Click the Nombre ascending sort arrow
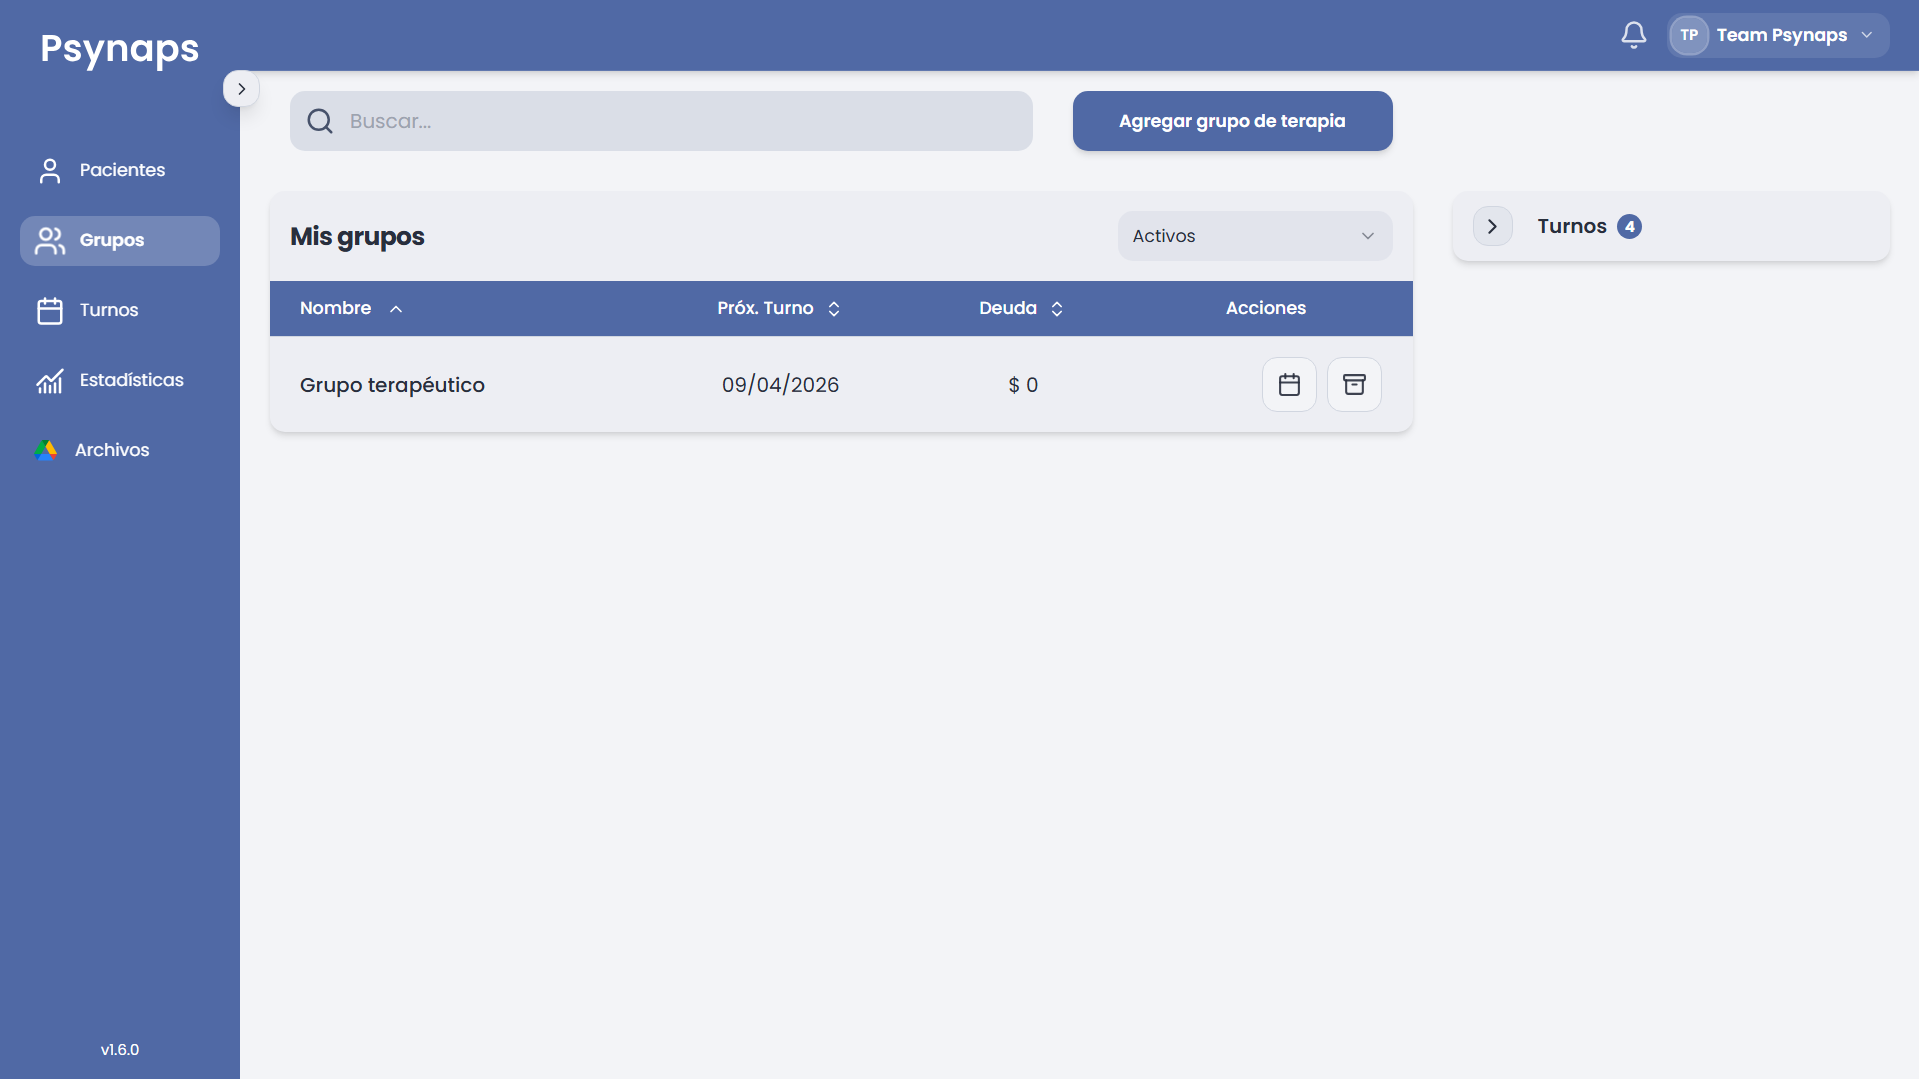 pyautogui.click(x=396, y=309)
